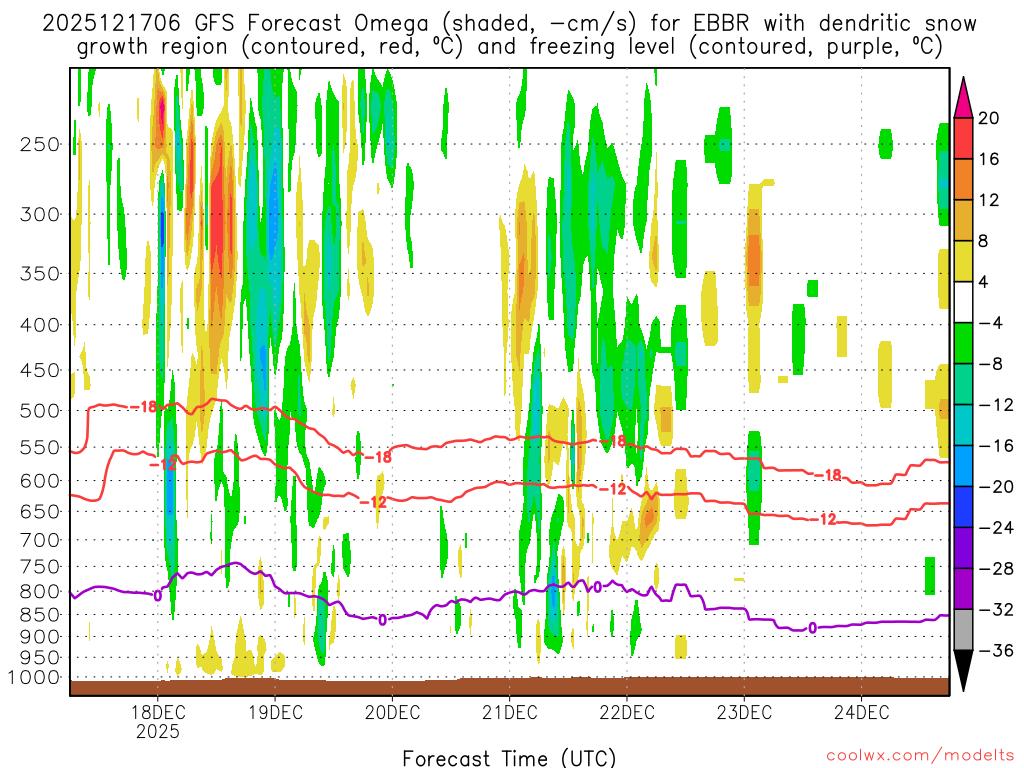The image size is (1024, 768).
Task: Click the 850 pressure level label
Action: pyautogui.click(x=40, y=615)
